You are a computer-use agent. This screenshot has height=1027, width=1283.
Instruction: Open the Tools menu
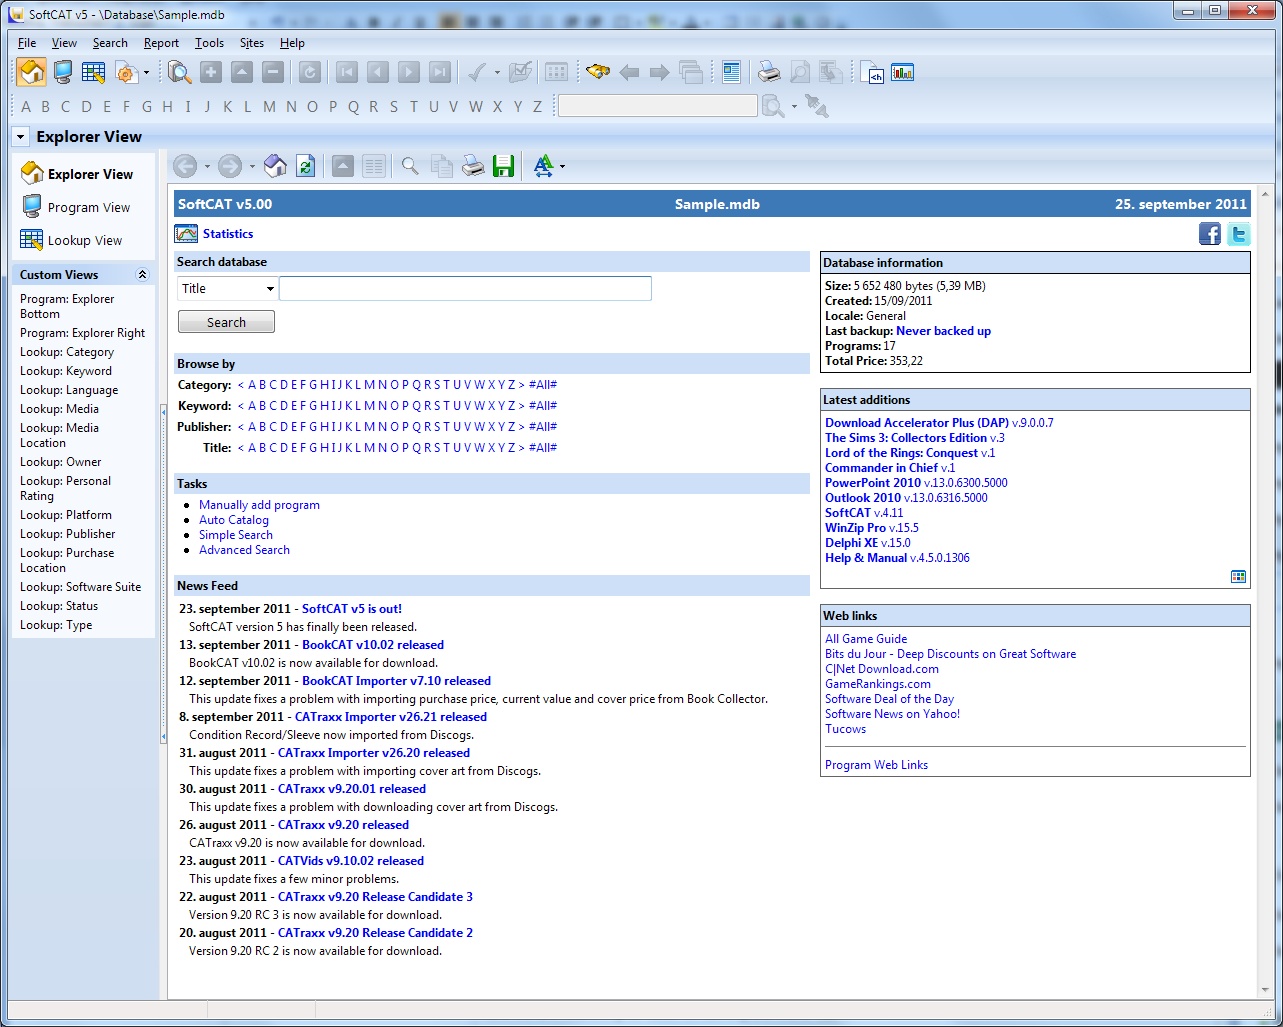[x=209, y=43]
